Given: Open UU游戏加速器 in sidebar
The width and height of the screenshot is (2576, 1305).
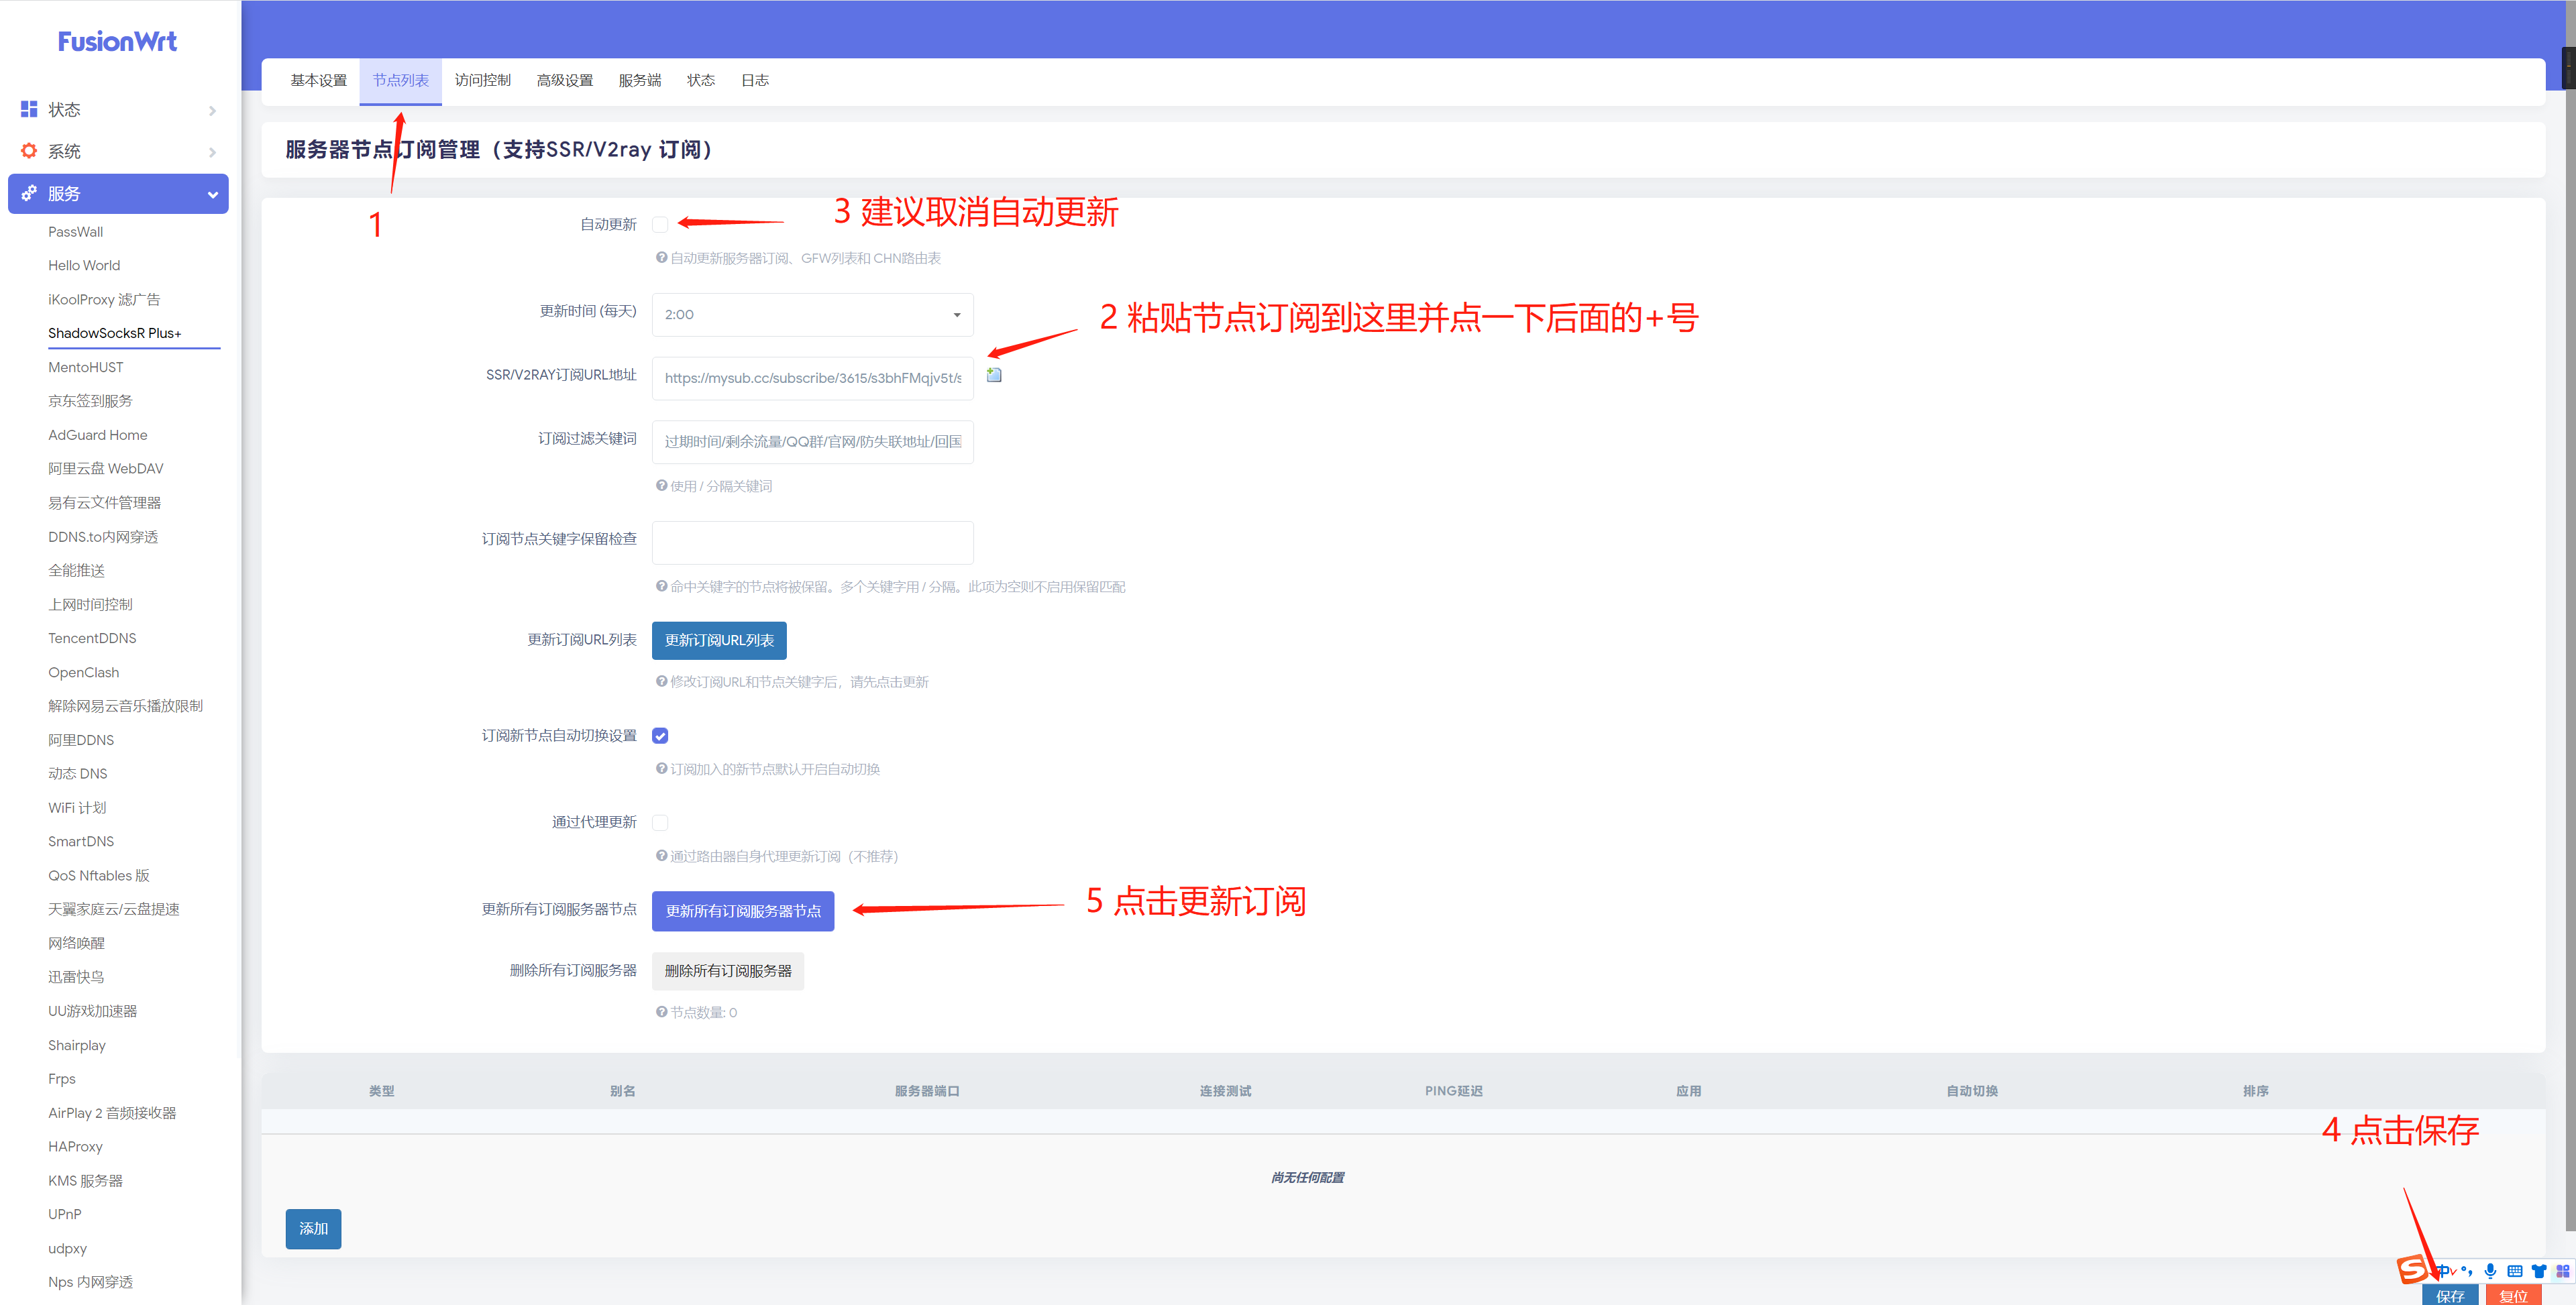Looking at the screenshot, I should [93, 1010].
